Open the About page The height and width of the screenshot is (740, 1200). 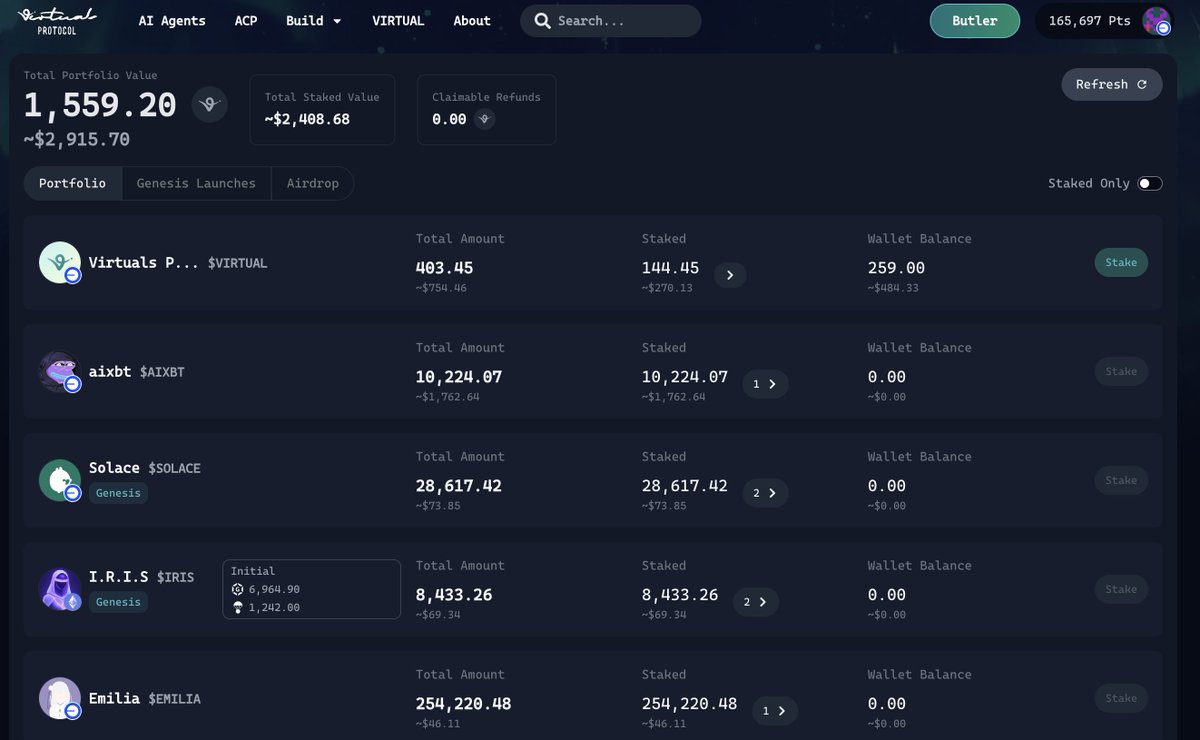pos(472,20)
